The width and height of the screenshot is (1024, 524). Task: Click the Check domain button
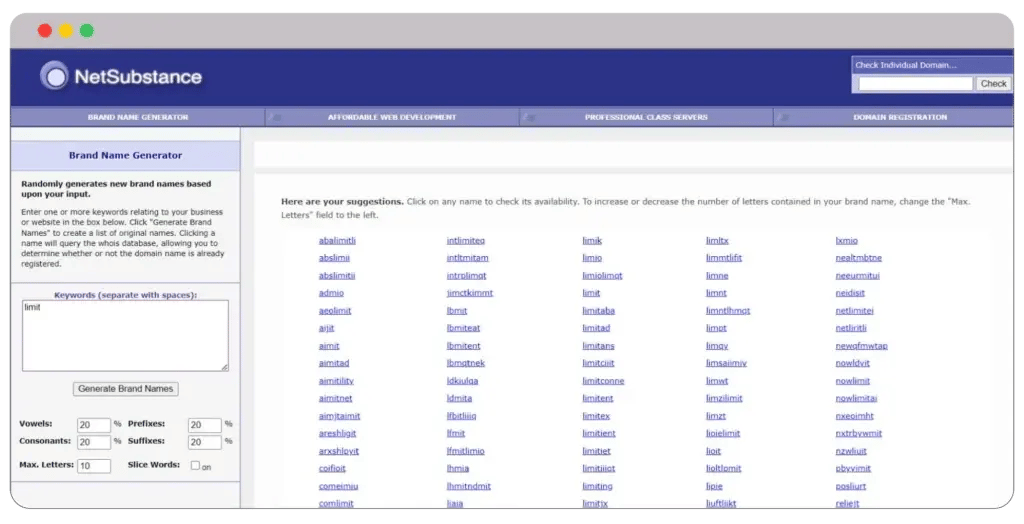click(993, 84)
